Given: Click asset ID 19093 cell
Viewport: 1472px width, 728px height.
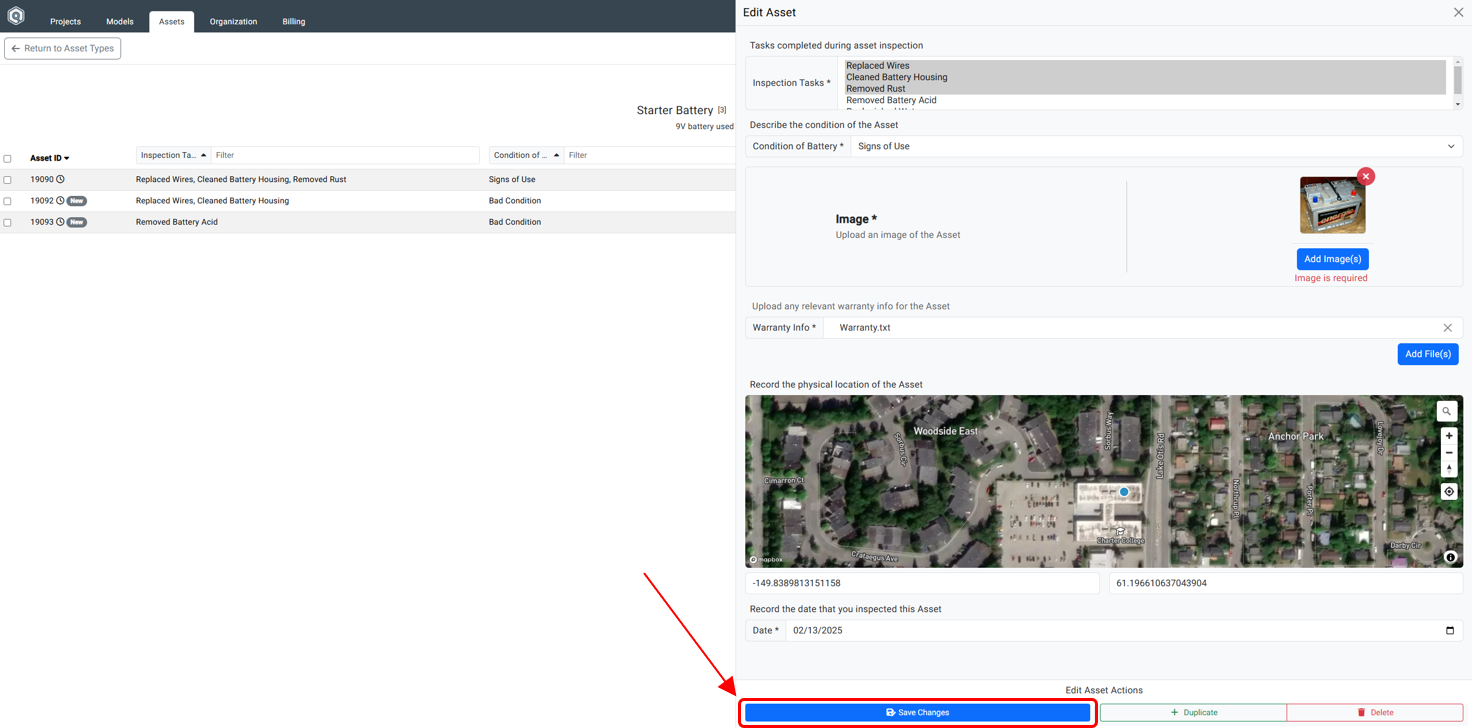Looking at the screenshot, I should pos(42,222).
